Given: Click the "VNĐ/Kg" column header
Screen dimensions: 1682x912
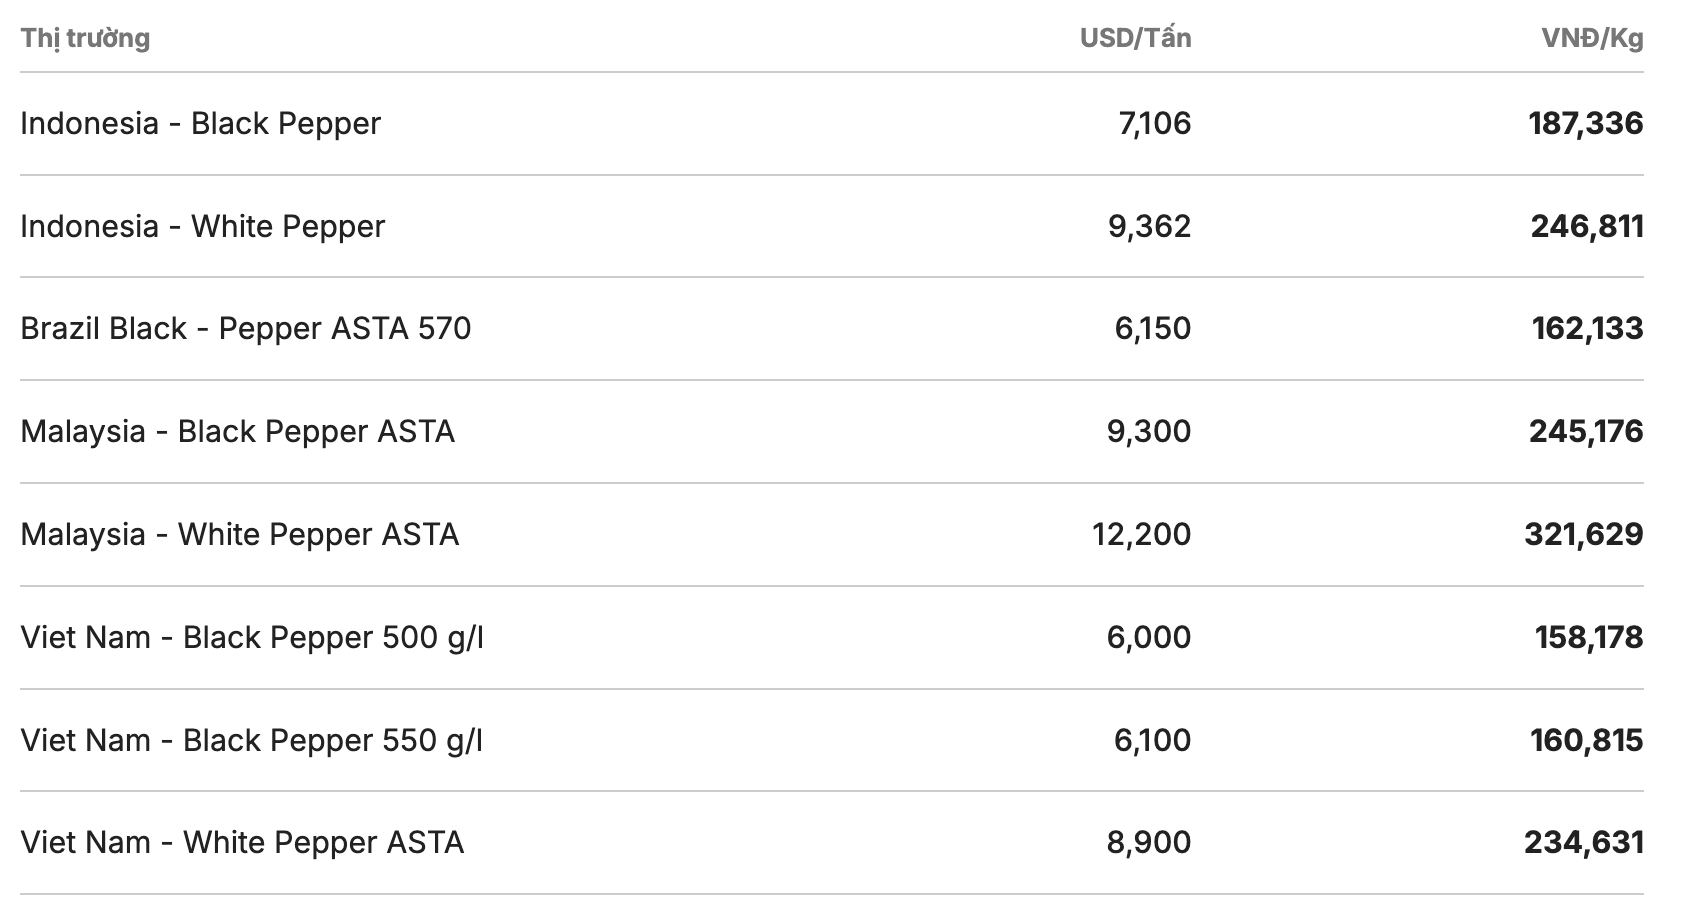Looking at the screenshot, I should tap(1592, 38).
